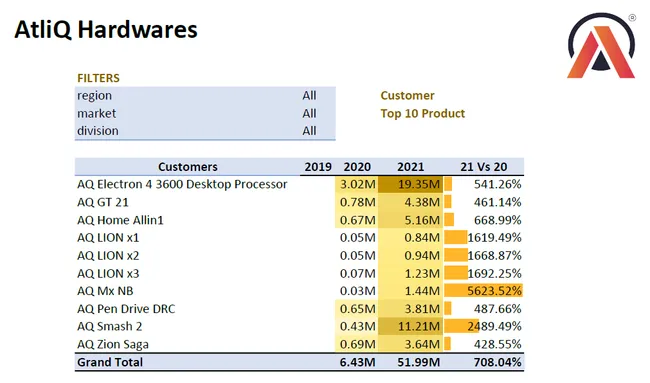
Task: Click the region filter label
Action: point(94,96)
